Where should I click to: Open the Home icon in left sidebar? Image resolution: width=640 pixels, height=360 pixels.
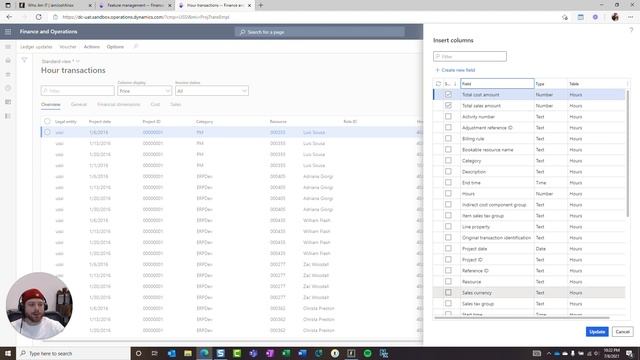pyautogui.click(x=8, y=60)
